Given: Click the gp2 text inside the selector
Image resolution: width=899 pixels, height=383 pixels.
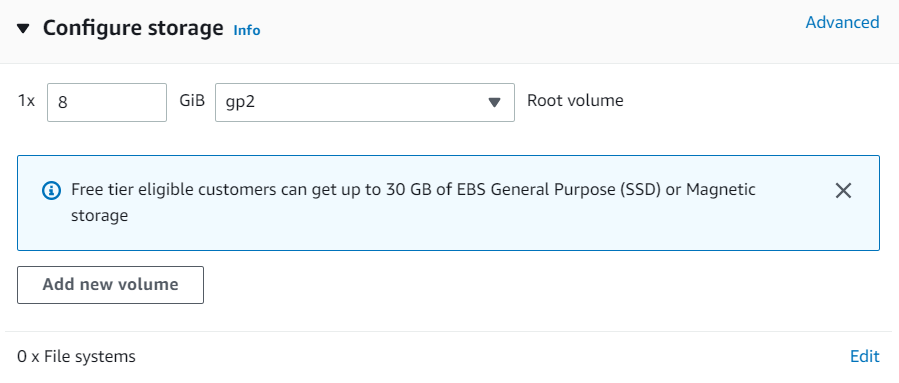Looking at the screenshot, I should (x=240, y=104).
